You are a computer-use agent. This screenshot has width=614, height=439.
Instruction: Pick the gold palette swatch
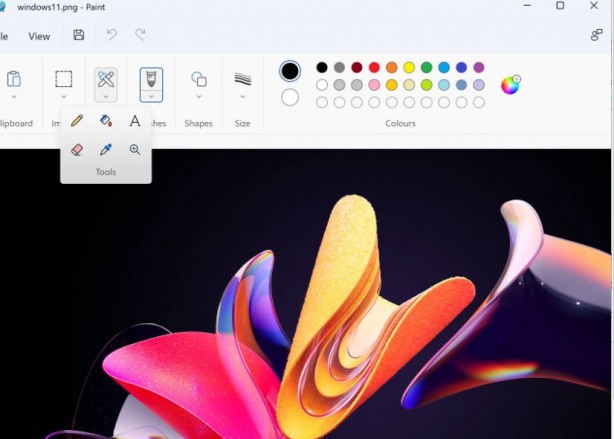click(x=392, y=85)
